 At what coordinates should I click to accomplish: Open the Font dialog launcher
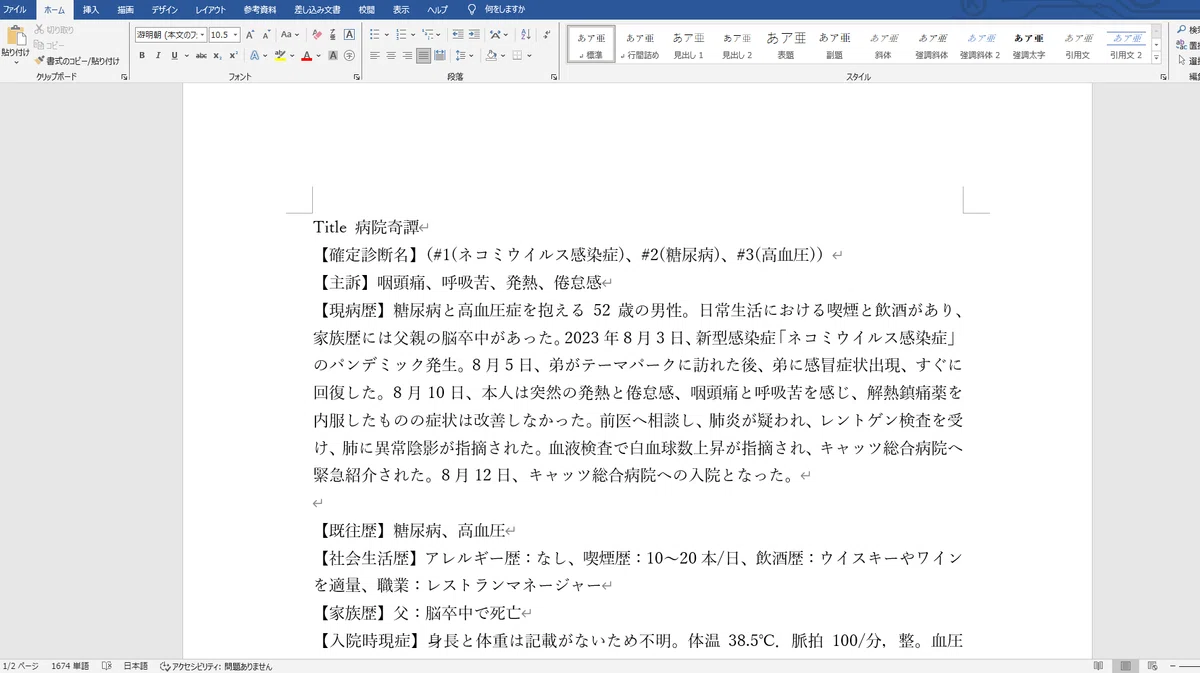pyautogui.click(x=356, y=77)
